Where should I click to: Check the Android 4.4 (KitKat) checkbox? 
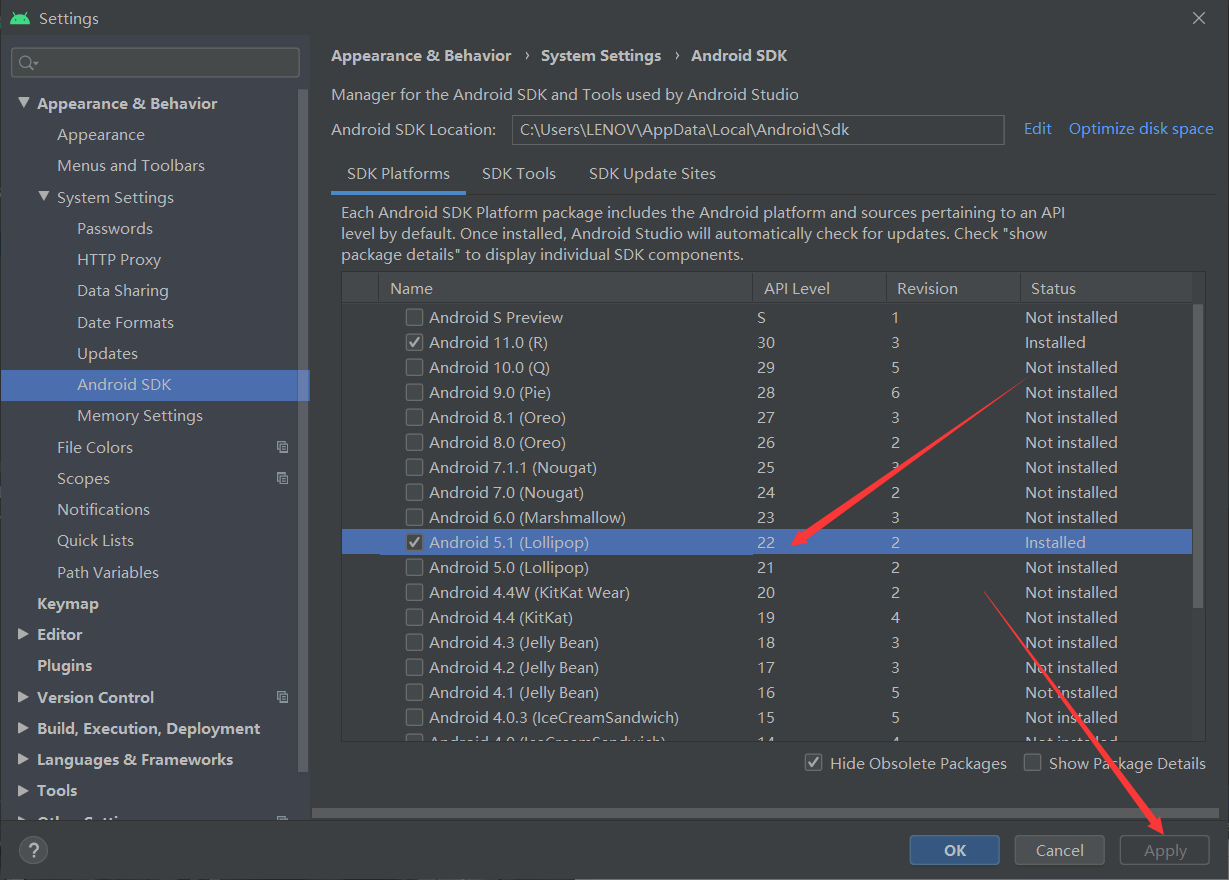point(414,617)
